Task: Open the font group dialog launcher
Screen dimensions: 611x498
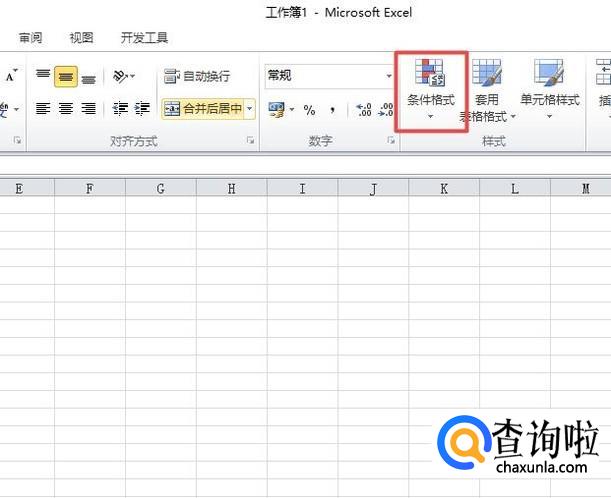Action: pos(18,140)
